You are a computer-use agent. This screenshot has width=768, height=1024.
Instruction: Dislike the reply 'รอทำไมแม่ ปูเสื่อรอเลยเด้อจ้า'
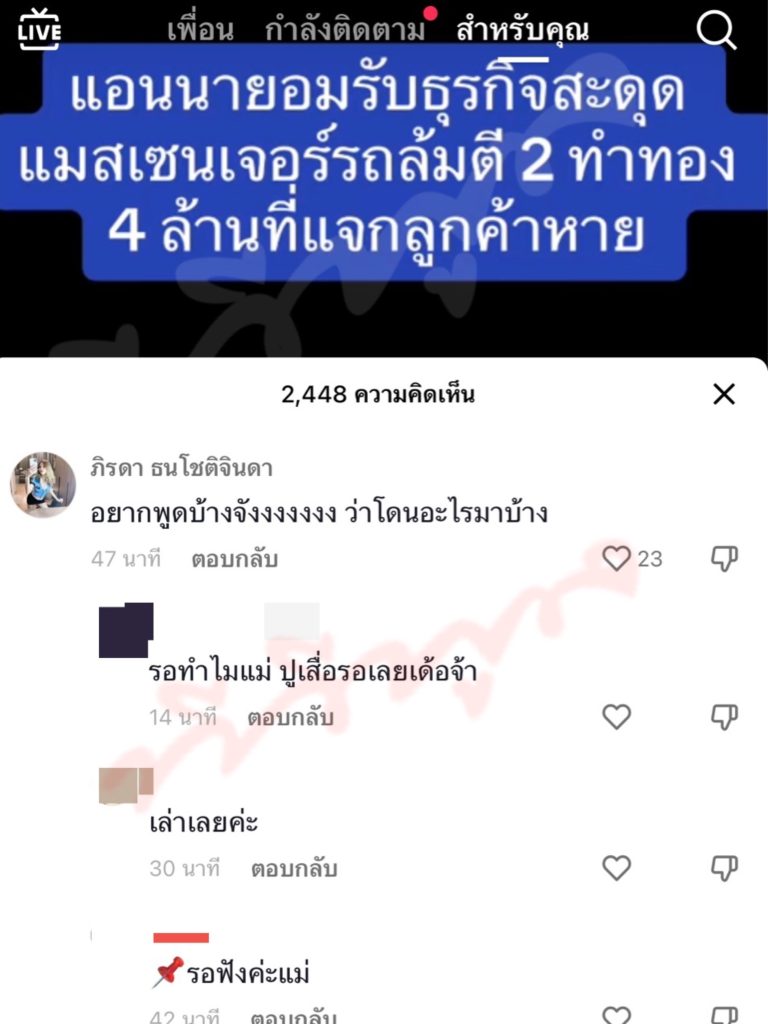point(724,717)
